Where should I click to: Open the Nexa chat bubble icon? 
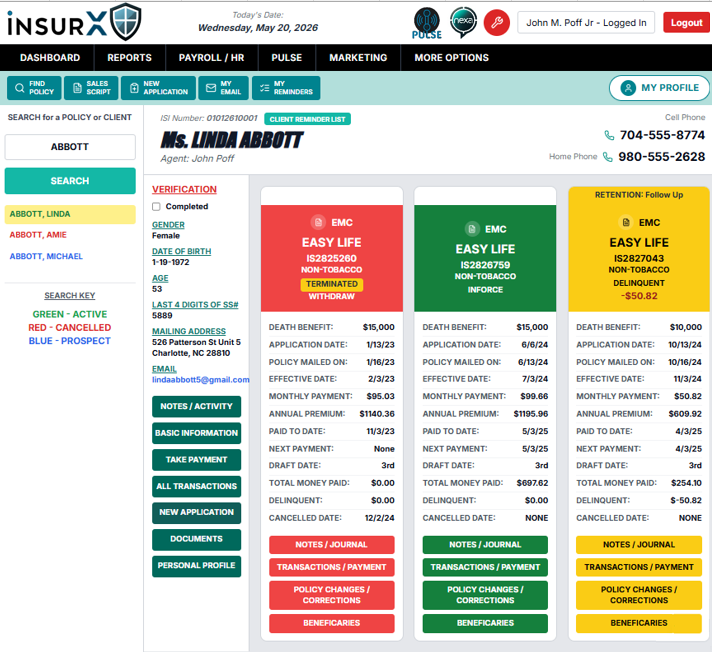point(463,22)
